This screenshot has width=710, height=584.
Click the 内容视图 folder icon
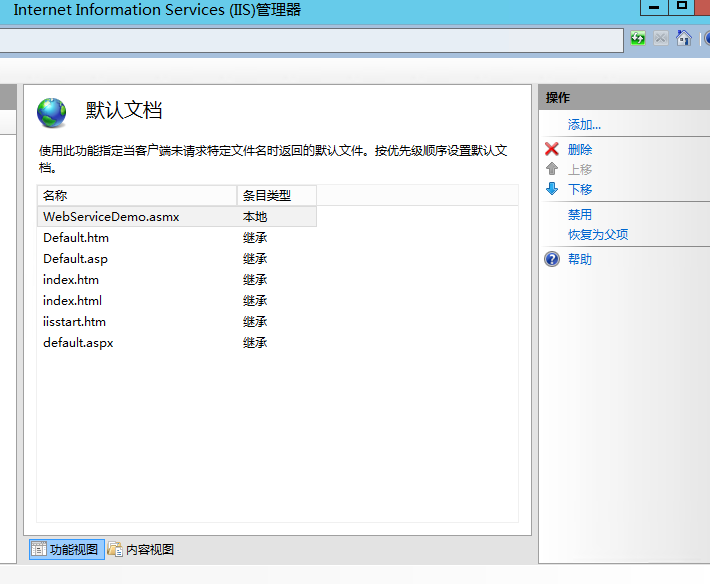tap(115, 549)
